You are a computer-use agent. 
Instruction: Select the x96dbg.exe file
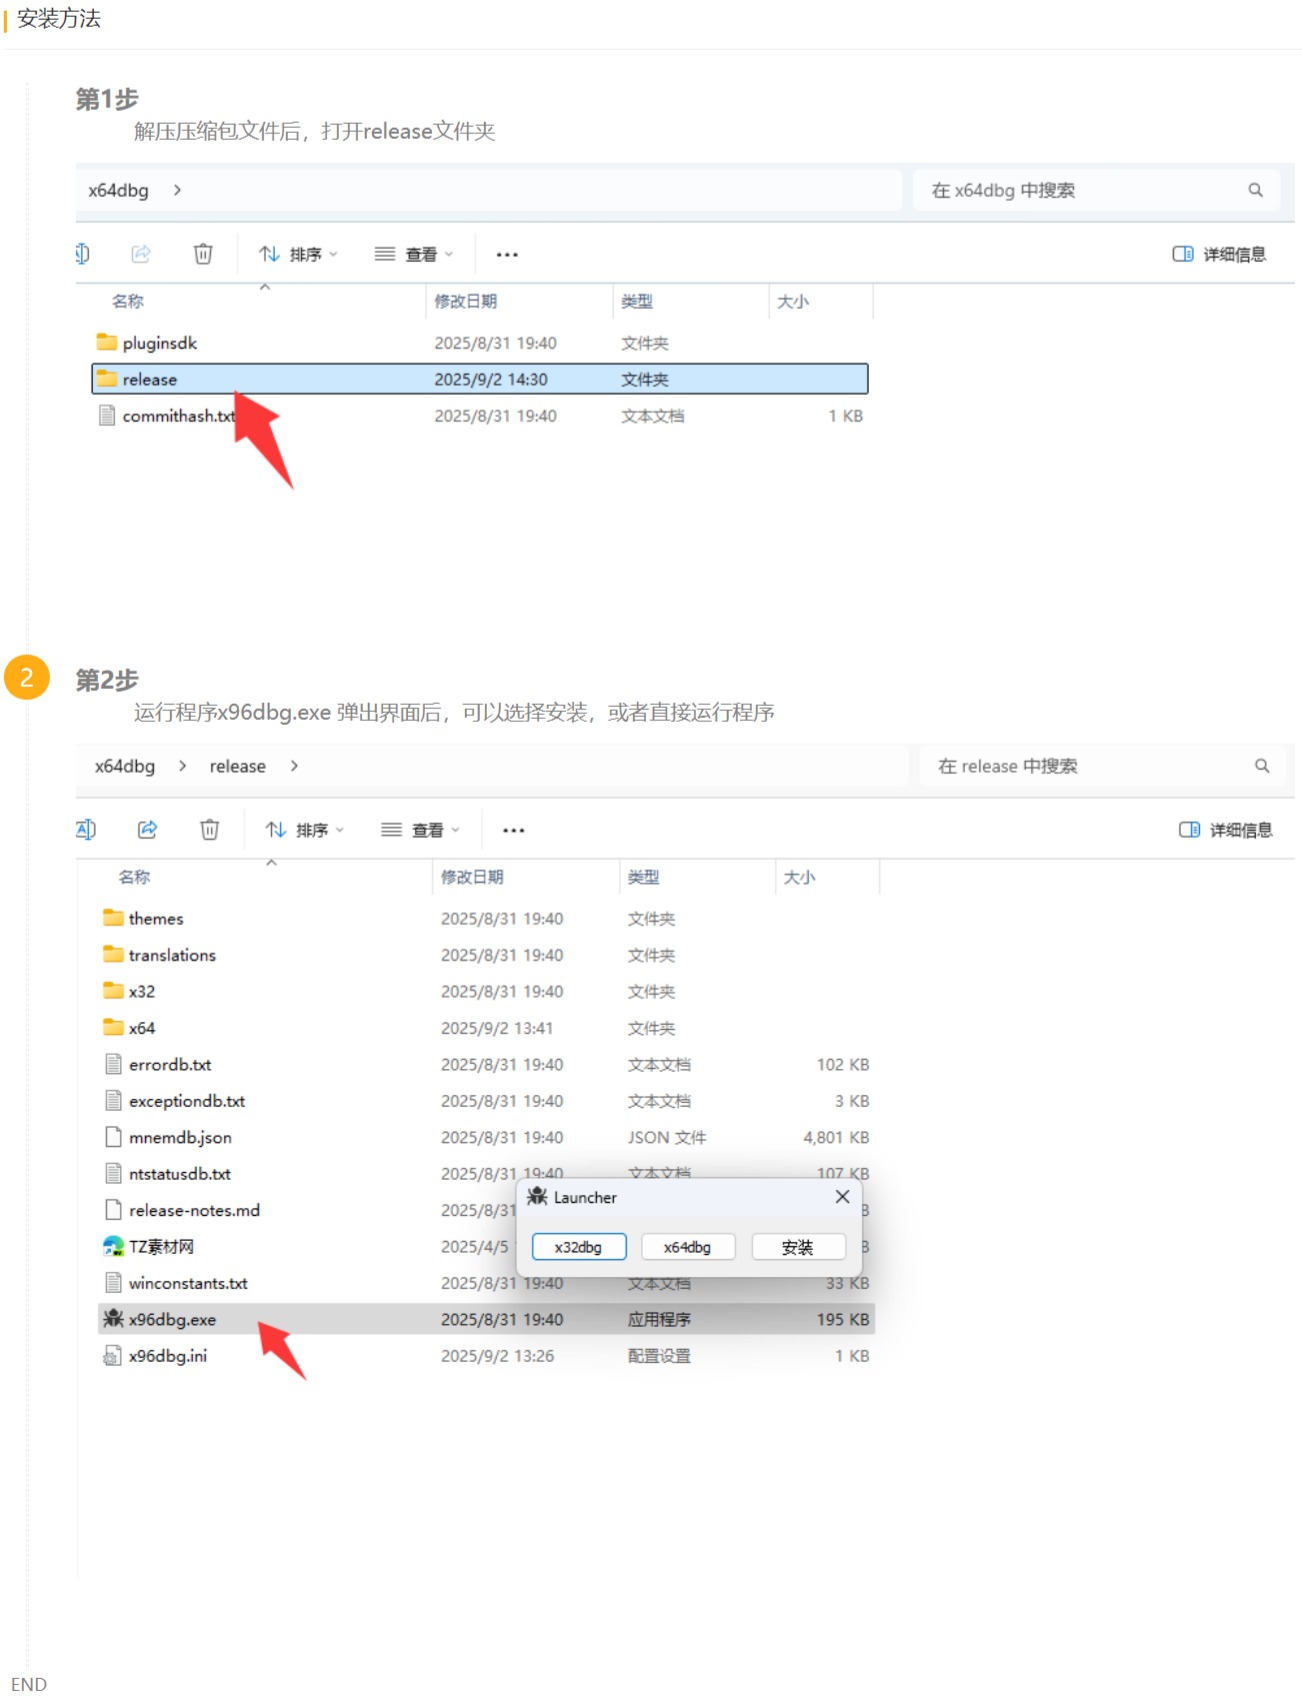pos(172,1319)
